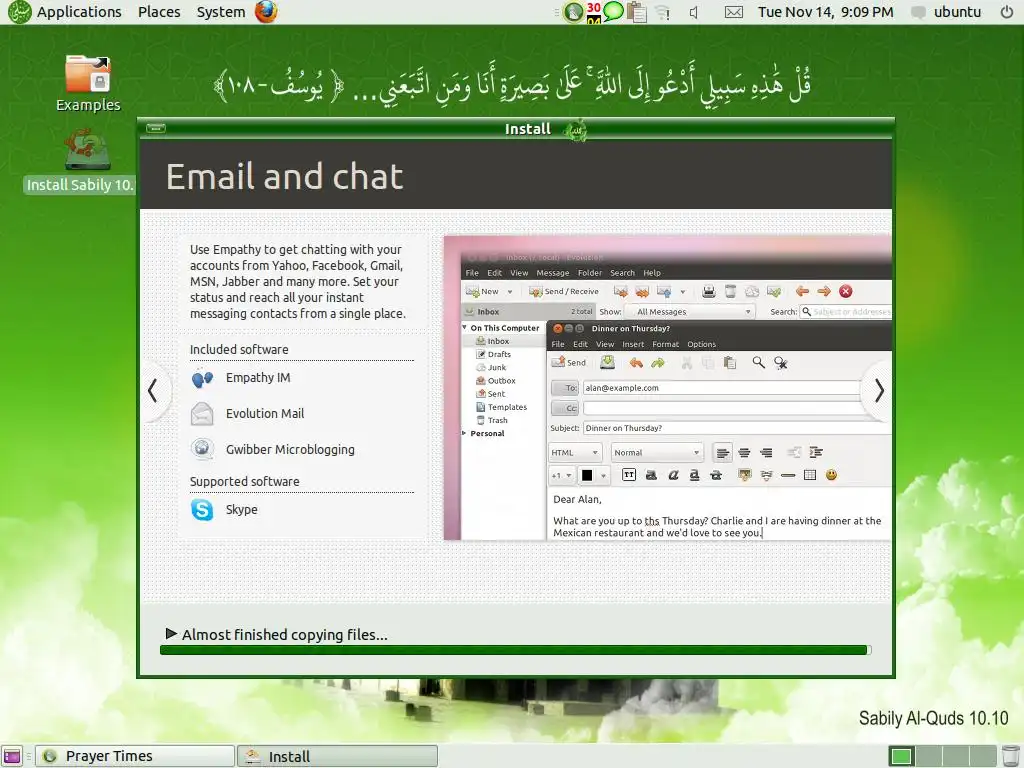Launch Firefox from the top panel
Screen dimensions: 1024x768
(x=266, y=12)
